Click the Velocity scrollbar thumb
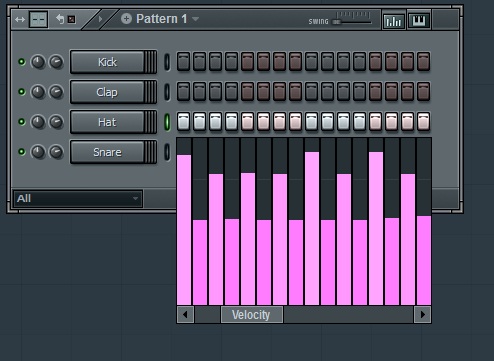Screen dimensions: 494x361 pyautogui.click(x=252, y=314)
